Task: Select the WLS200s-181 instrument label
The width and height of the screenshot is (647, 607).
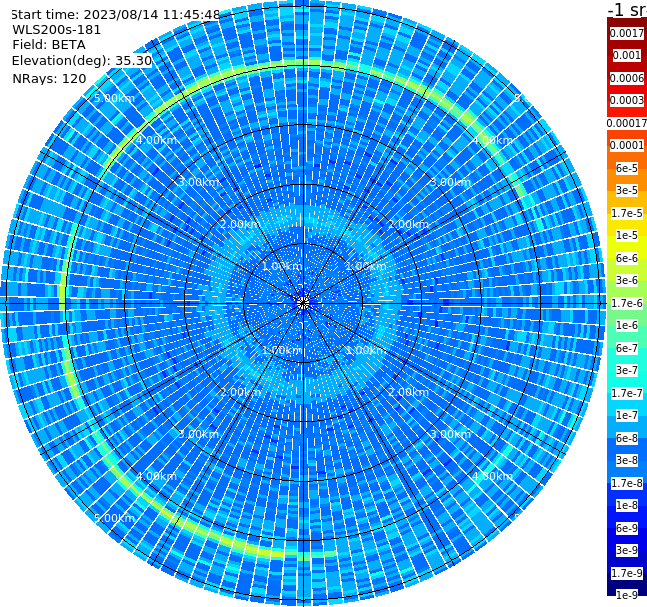Action: click(x=57, y=30)
